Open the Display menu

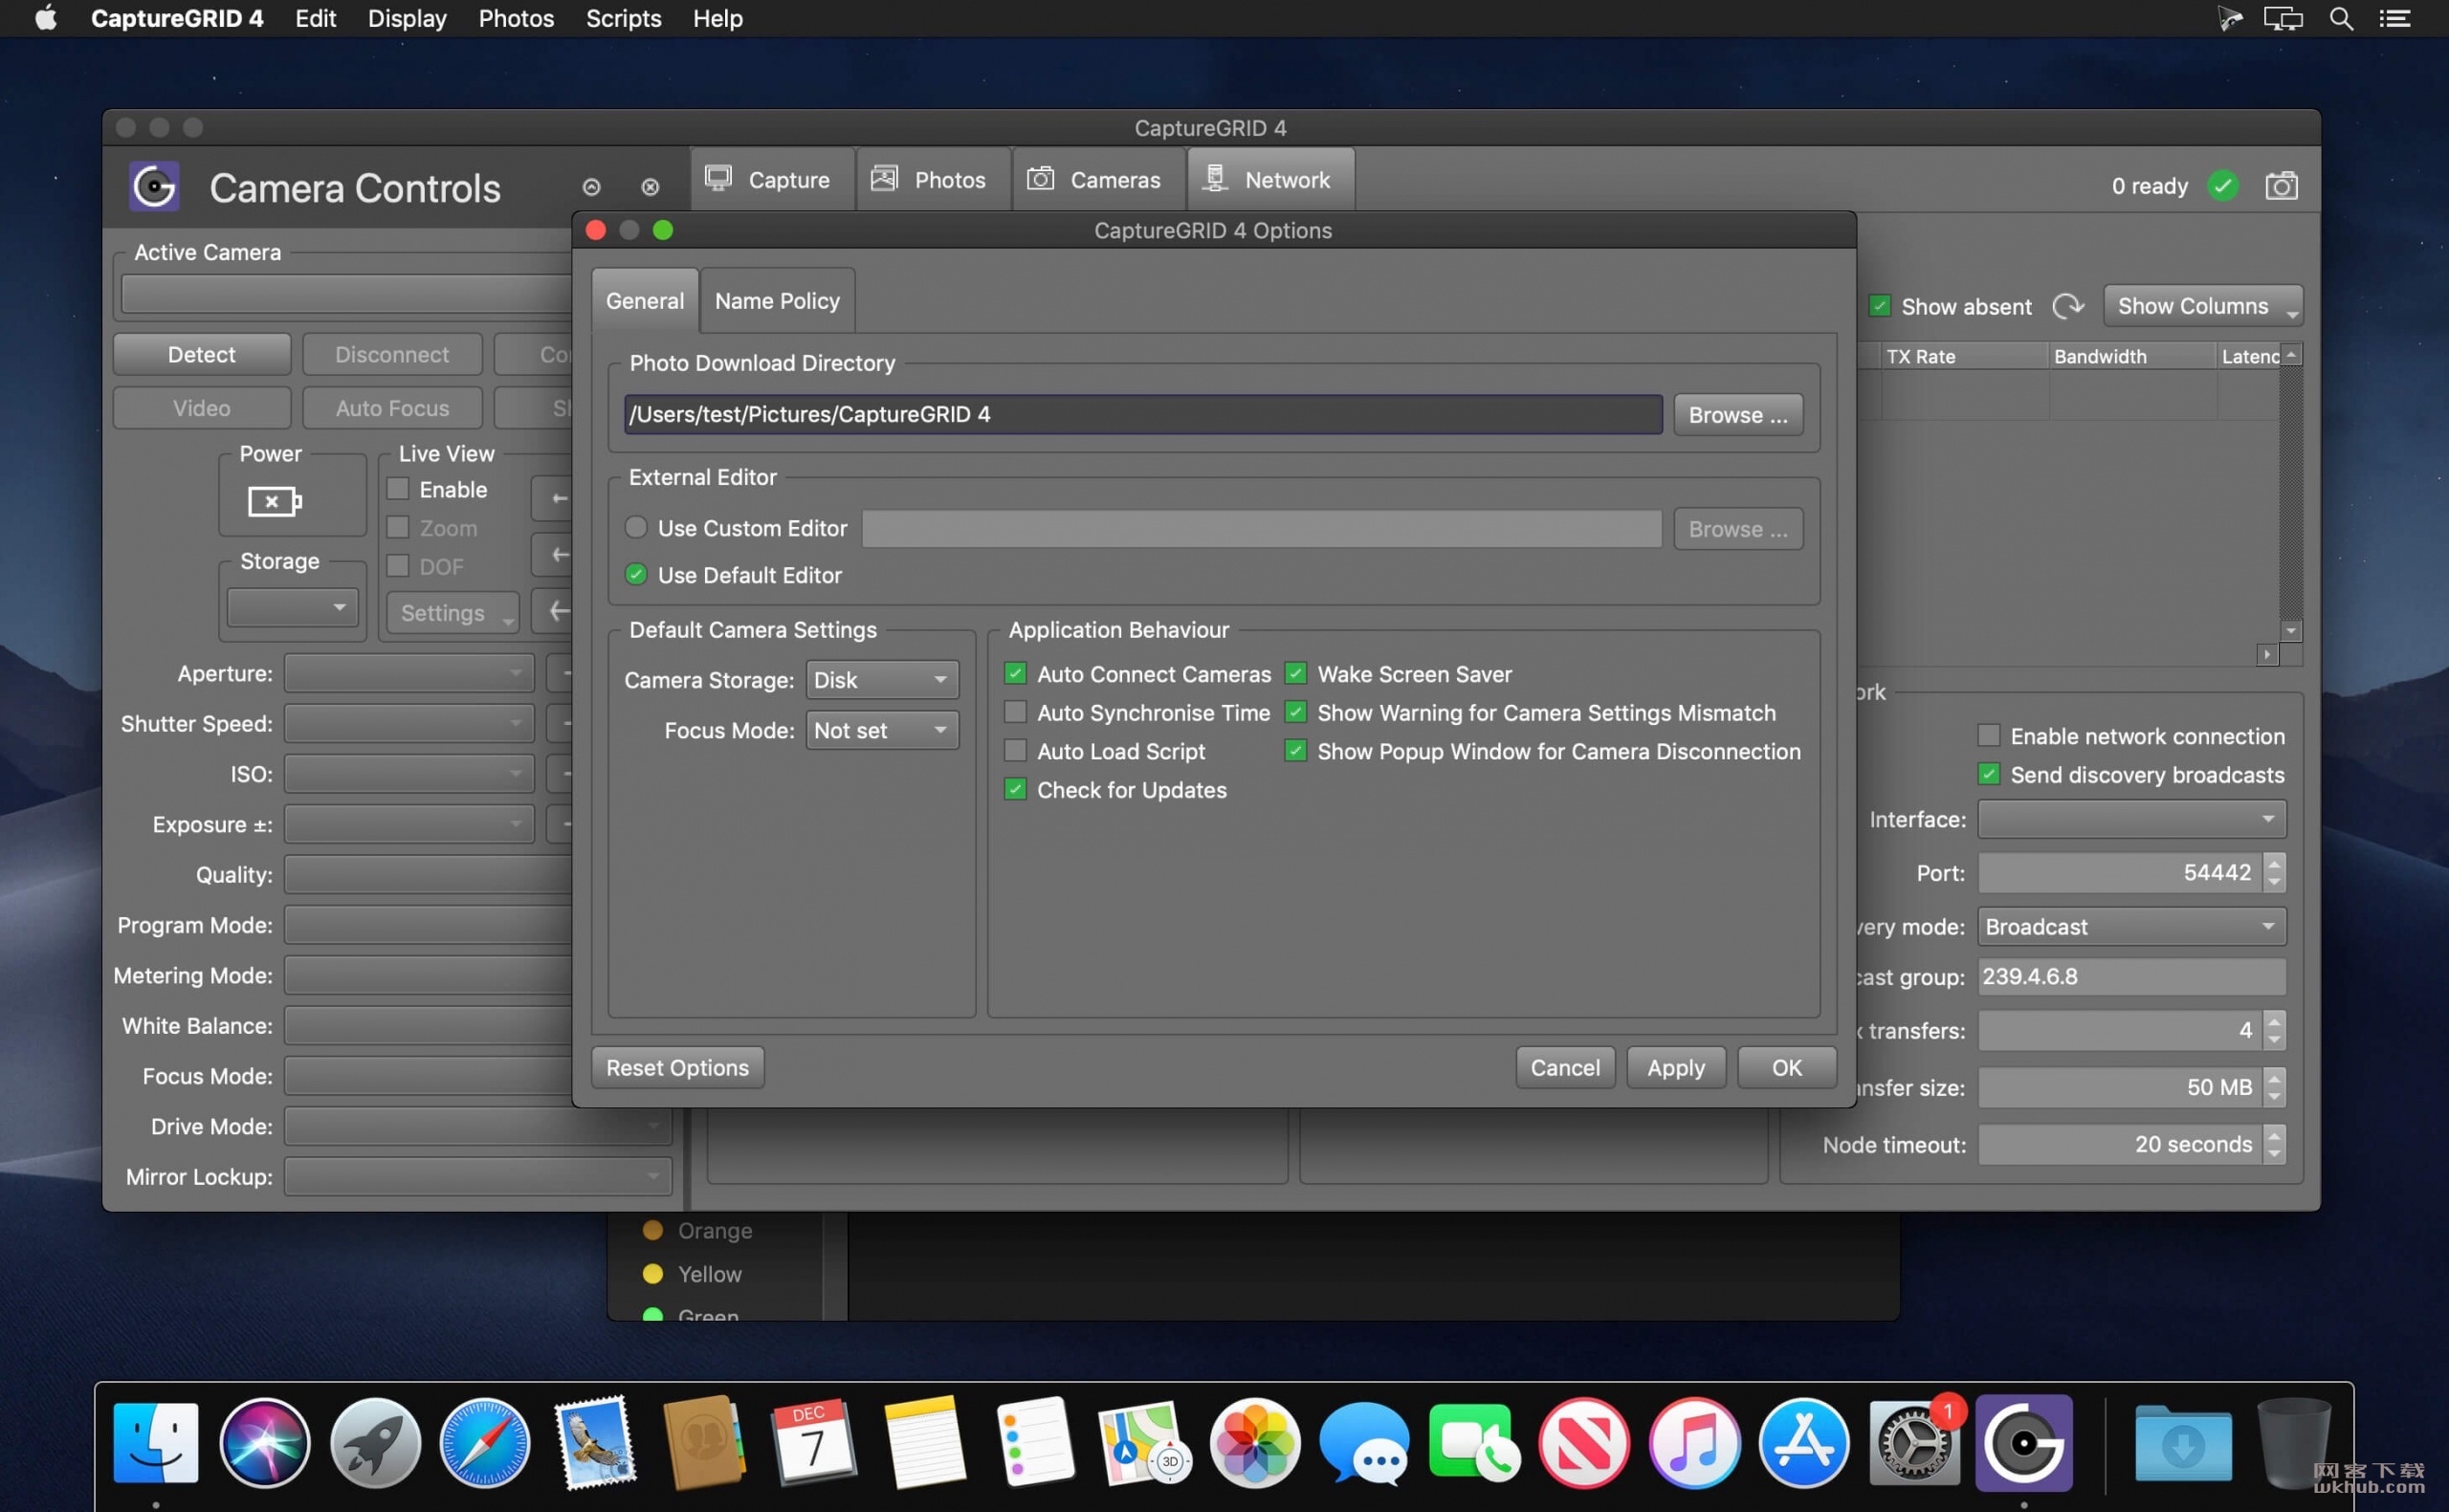coord(407,18)
